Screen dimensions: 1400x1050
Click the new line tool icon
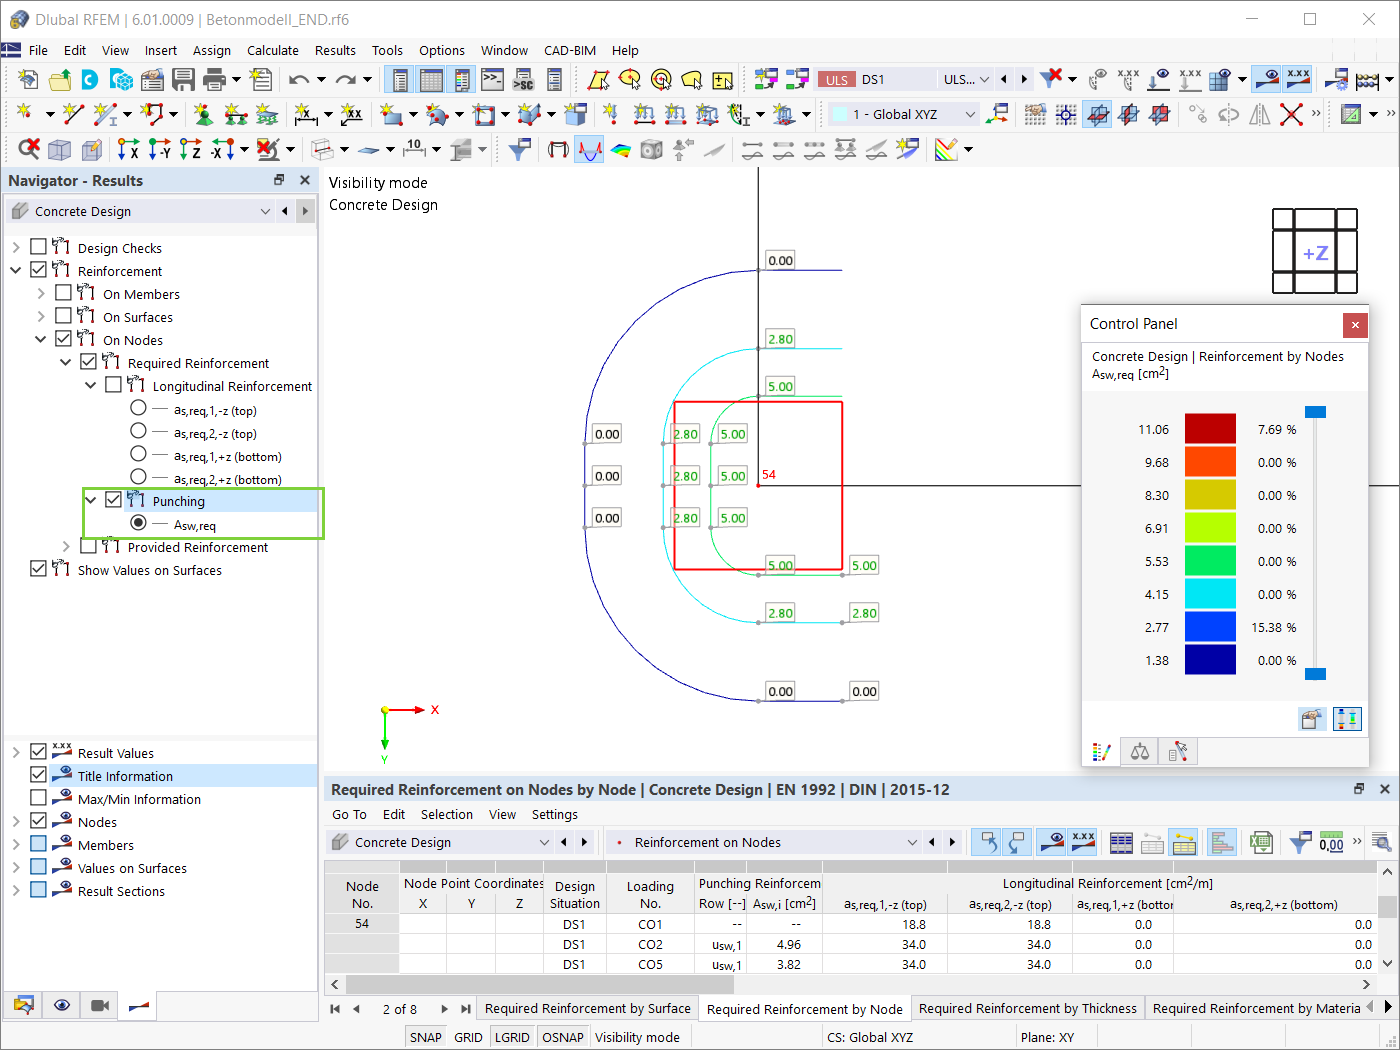73,114
